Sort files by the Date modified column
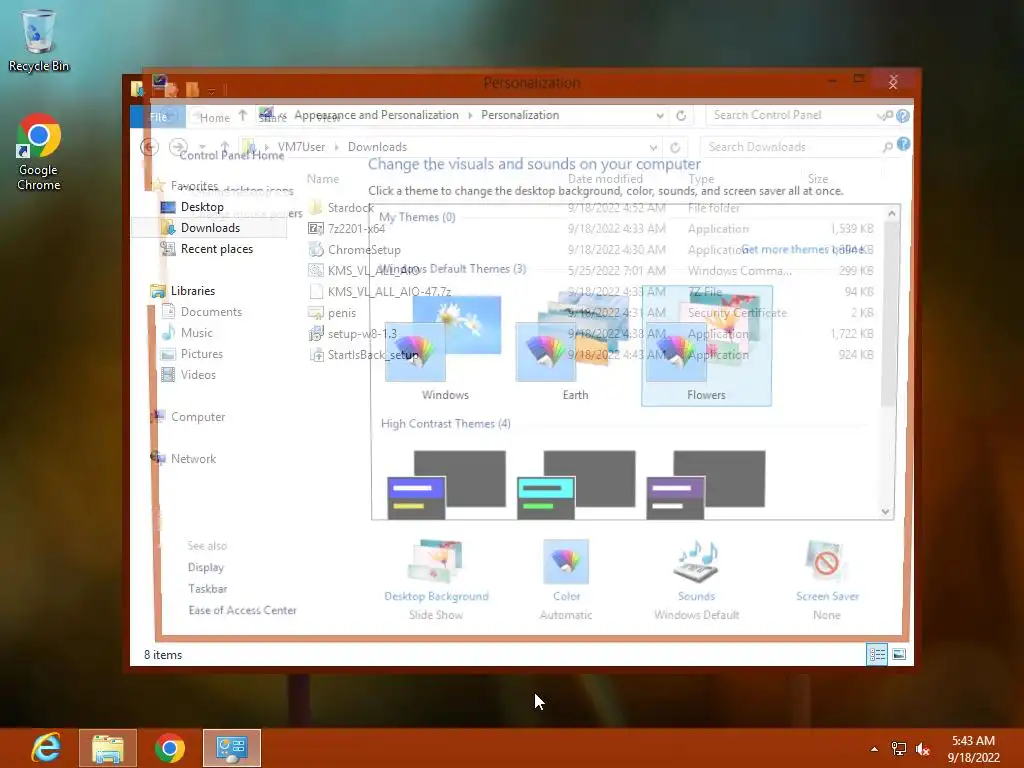 (x=605, y=179)
